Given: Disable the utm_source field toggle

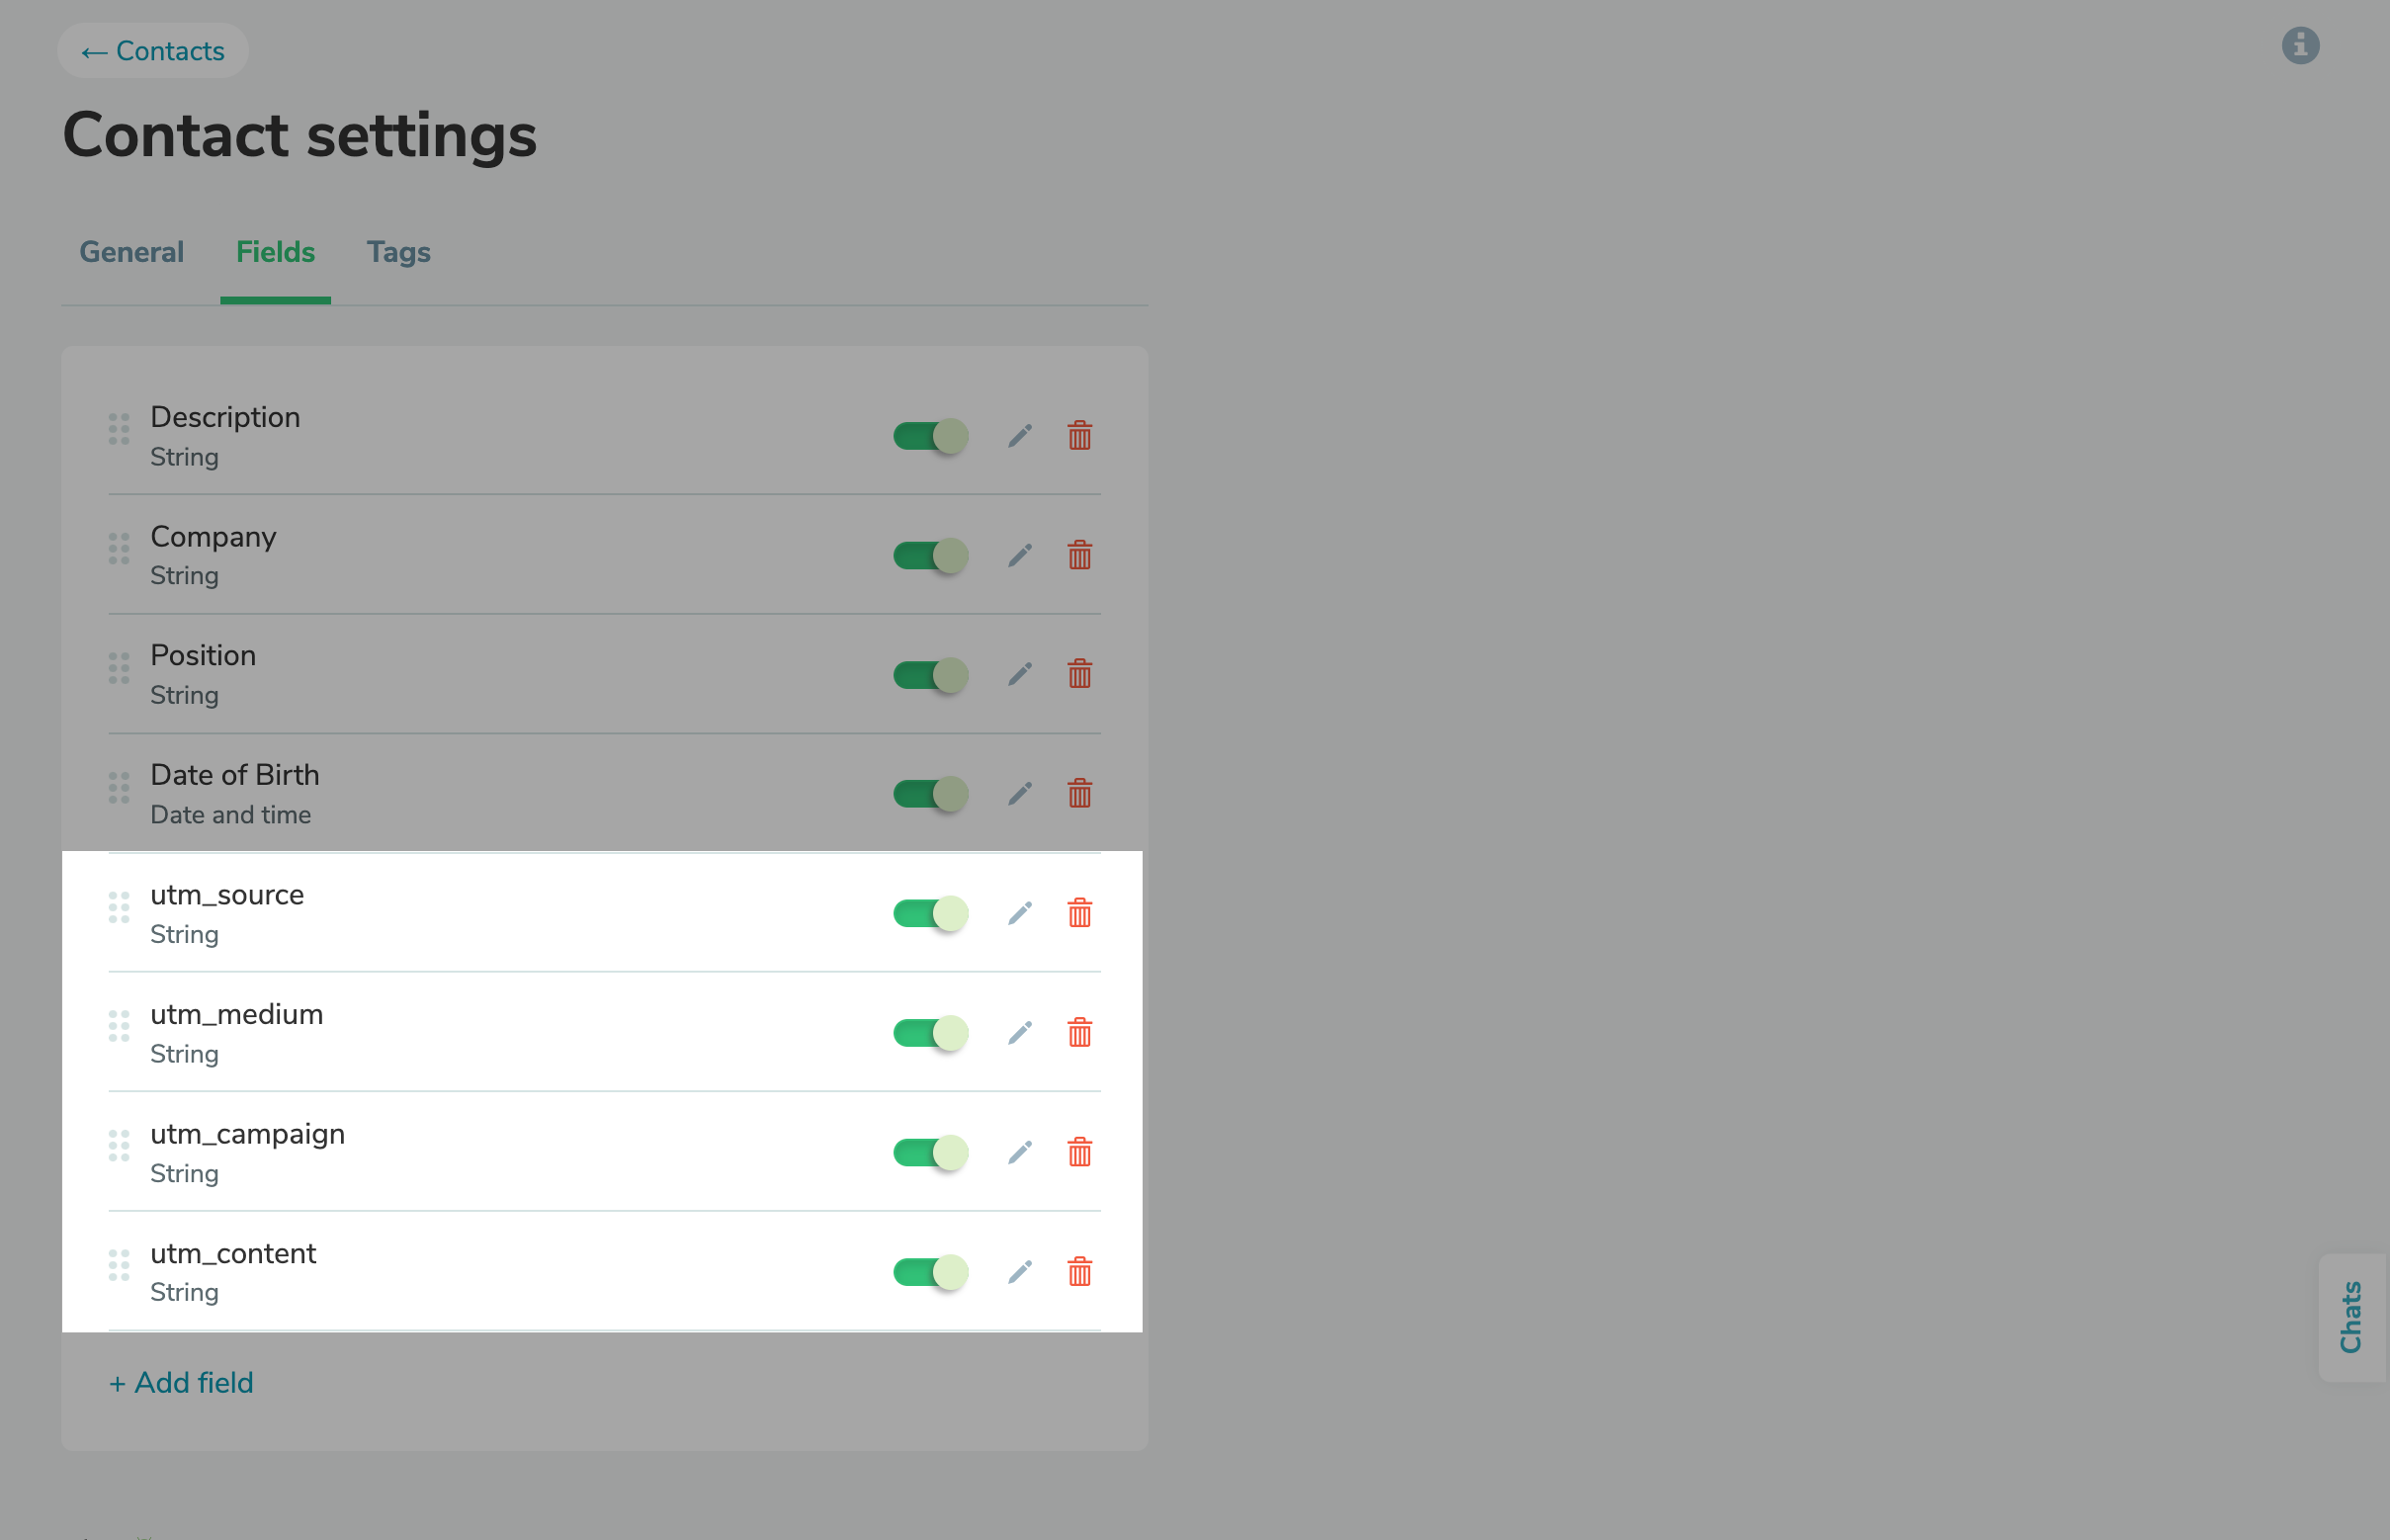Looking at the screenshot, I should 929,912.
